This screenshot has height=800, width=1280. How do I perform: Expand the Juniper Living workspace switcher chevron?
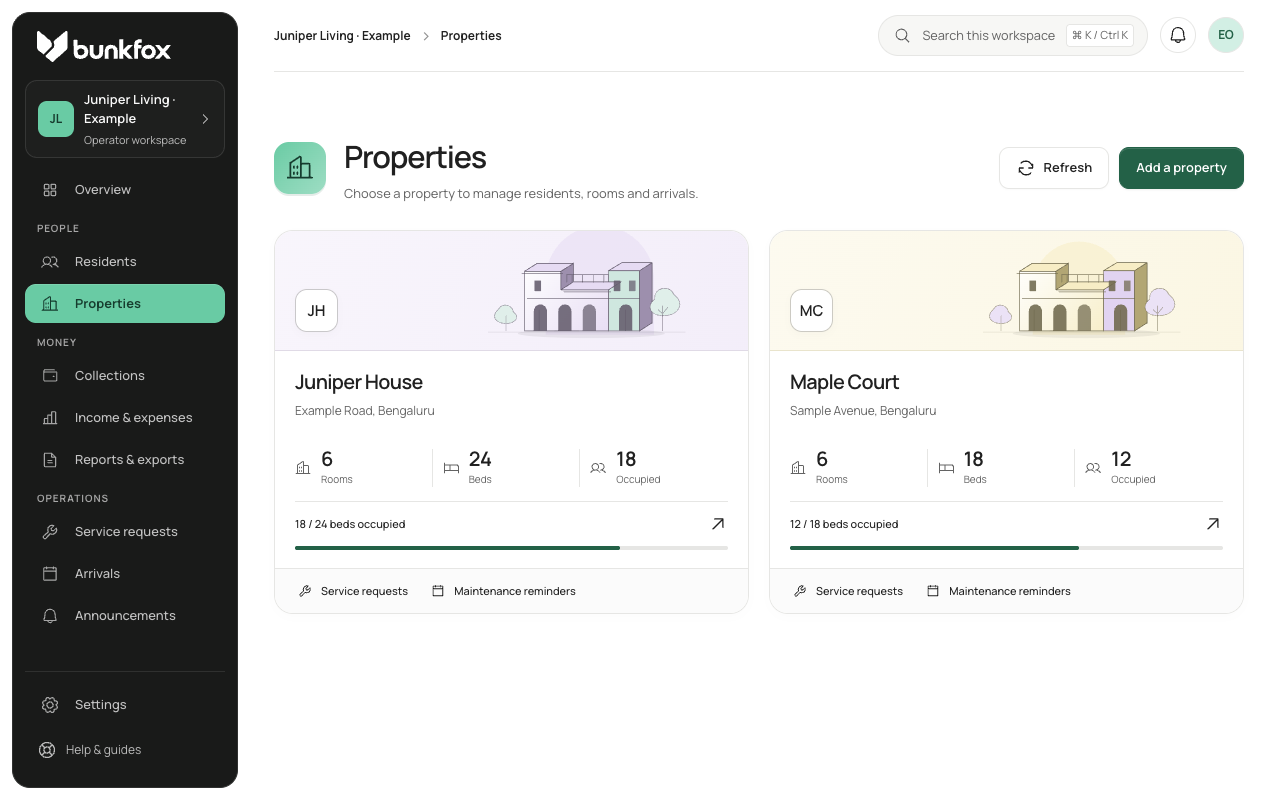tap(205, 119)
